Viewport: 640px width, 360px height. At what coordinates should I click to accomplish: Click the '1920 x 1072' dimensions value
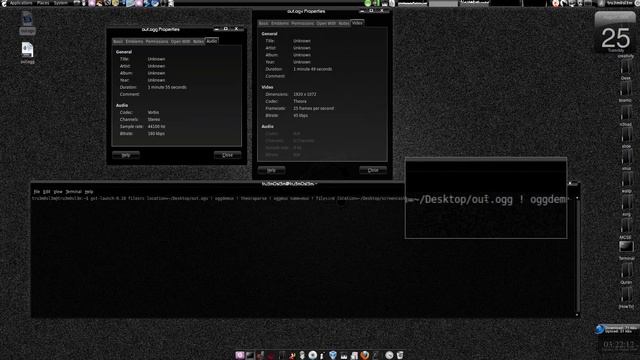click(304, 94)
